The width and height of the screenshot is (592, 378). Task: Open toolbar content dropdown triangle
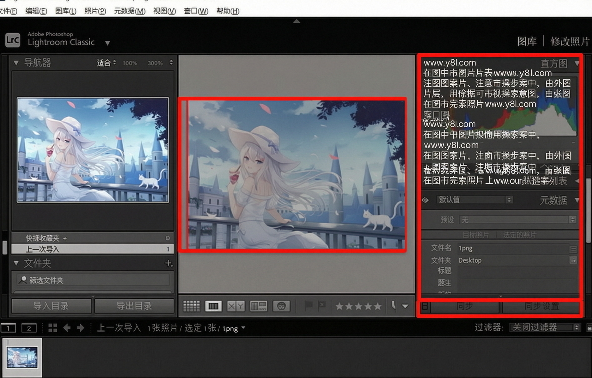tap(405, 306)
